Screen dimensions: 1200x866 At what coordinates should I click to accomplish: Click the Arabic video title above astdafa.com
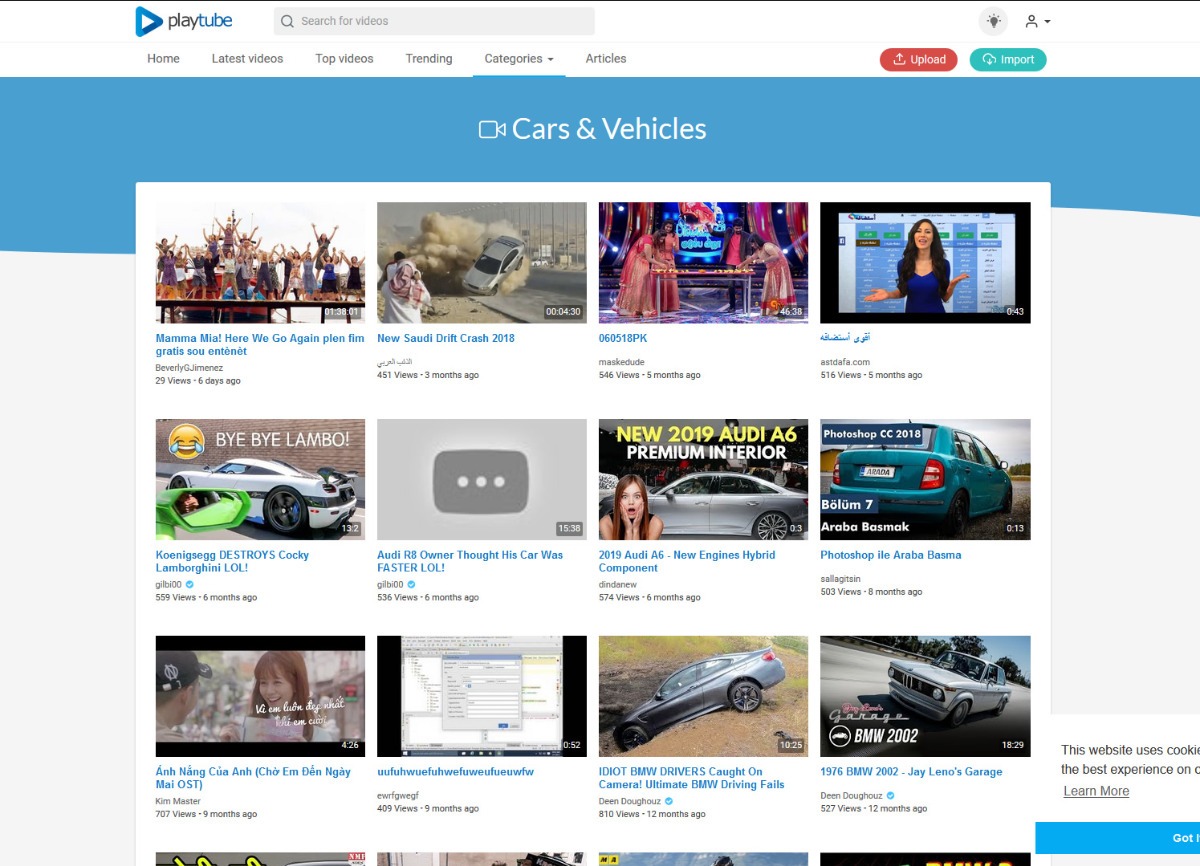pyautogui.click(x=845, y=338)
